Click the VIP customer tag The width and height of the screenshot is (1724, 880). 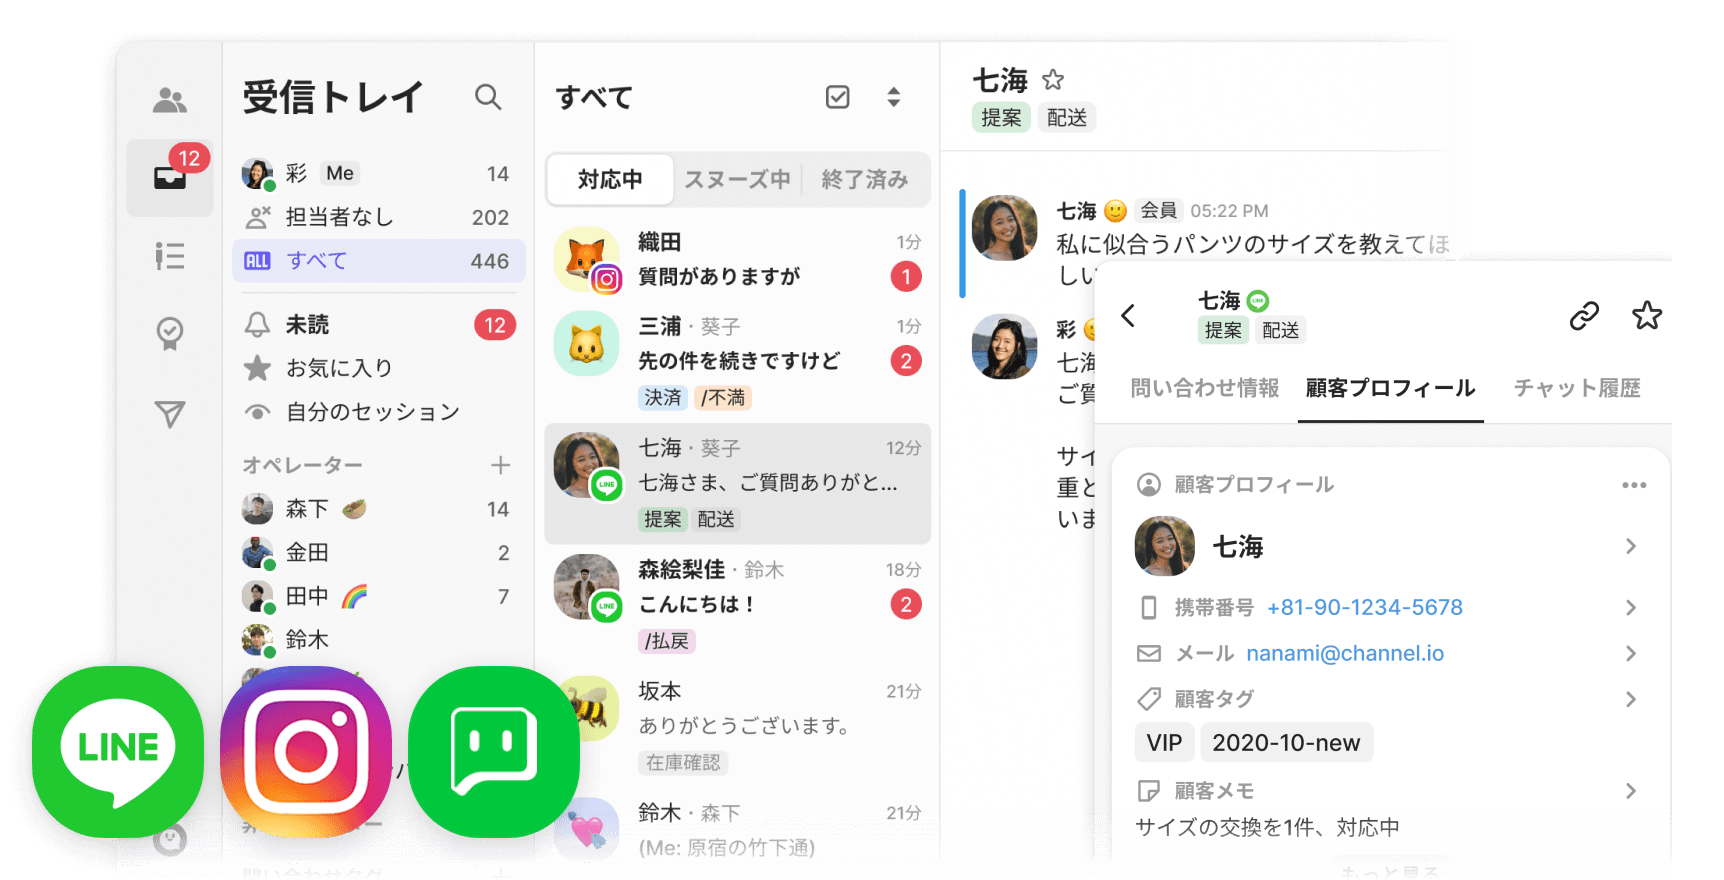coord(1164,743)
